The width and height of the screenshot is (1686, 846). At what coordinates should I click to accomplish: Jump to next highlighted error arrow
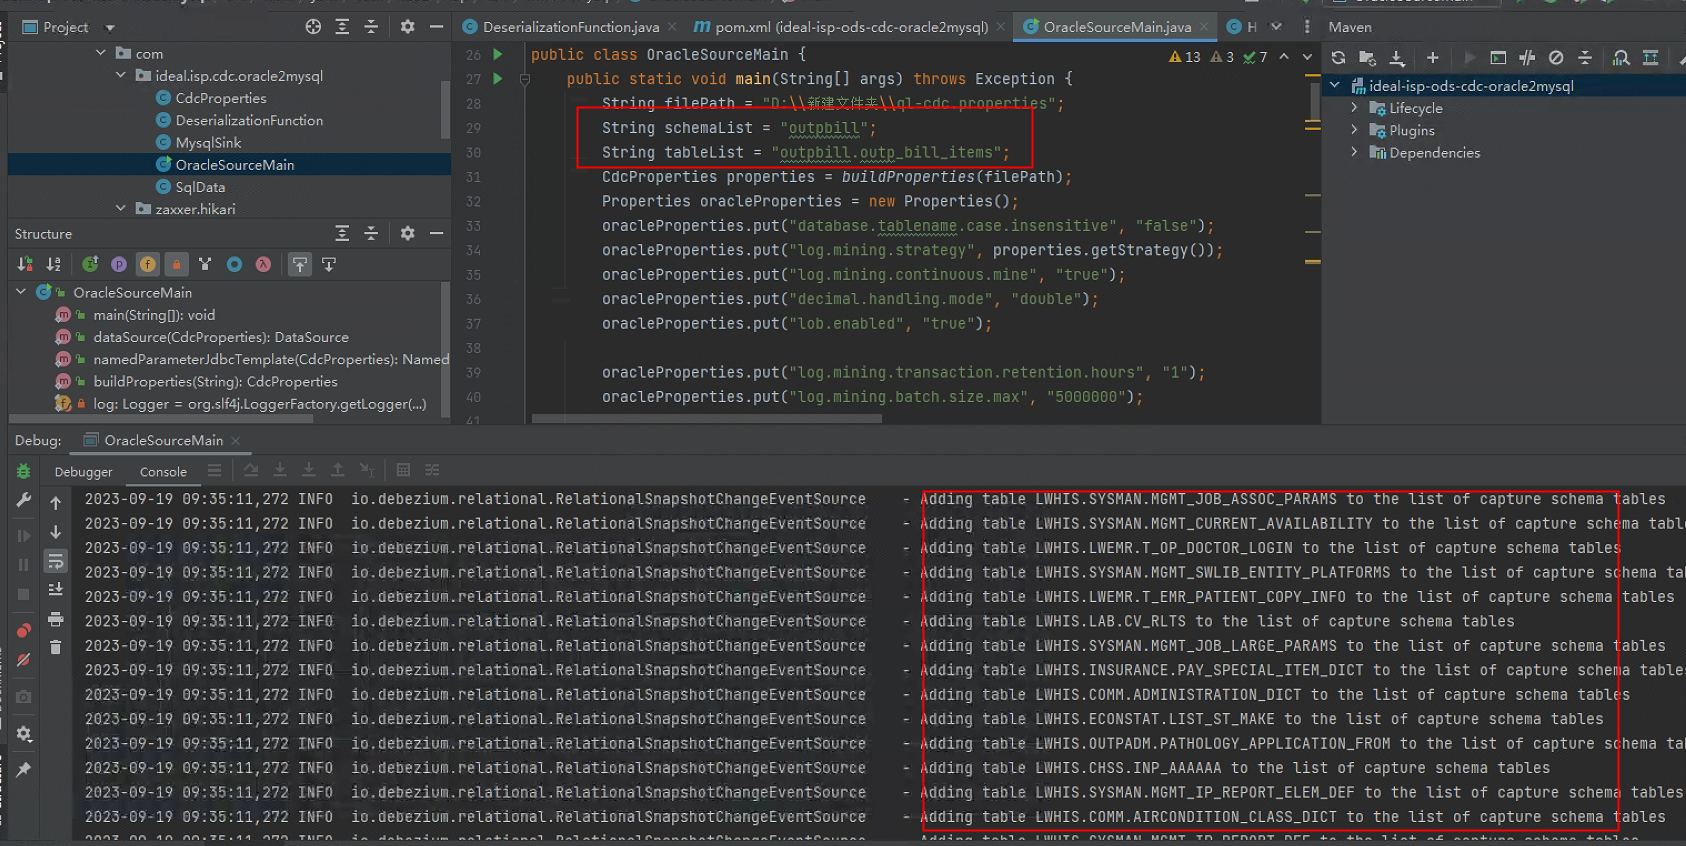tap(1307, 57)
